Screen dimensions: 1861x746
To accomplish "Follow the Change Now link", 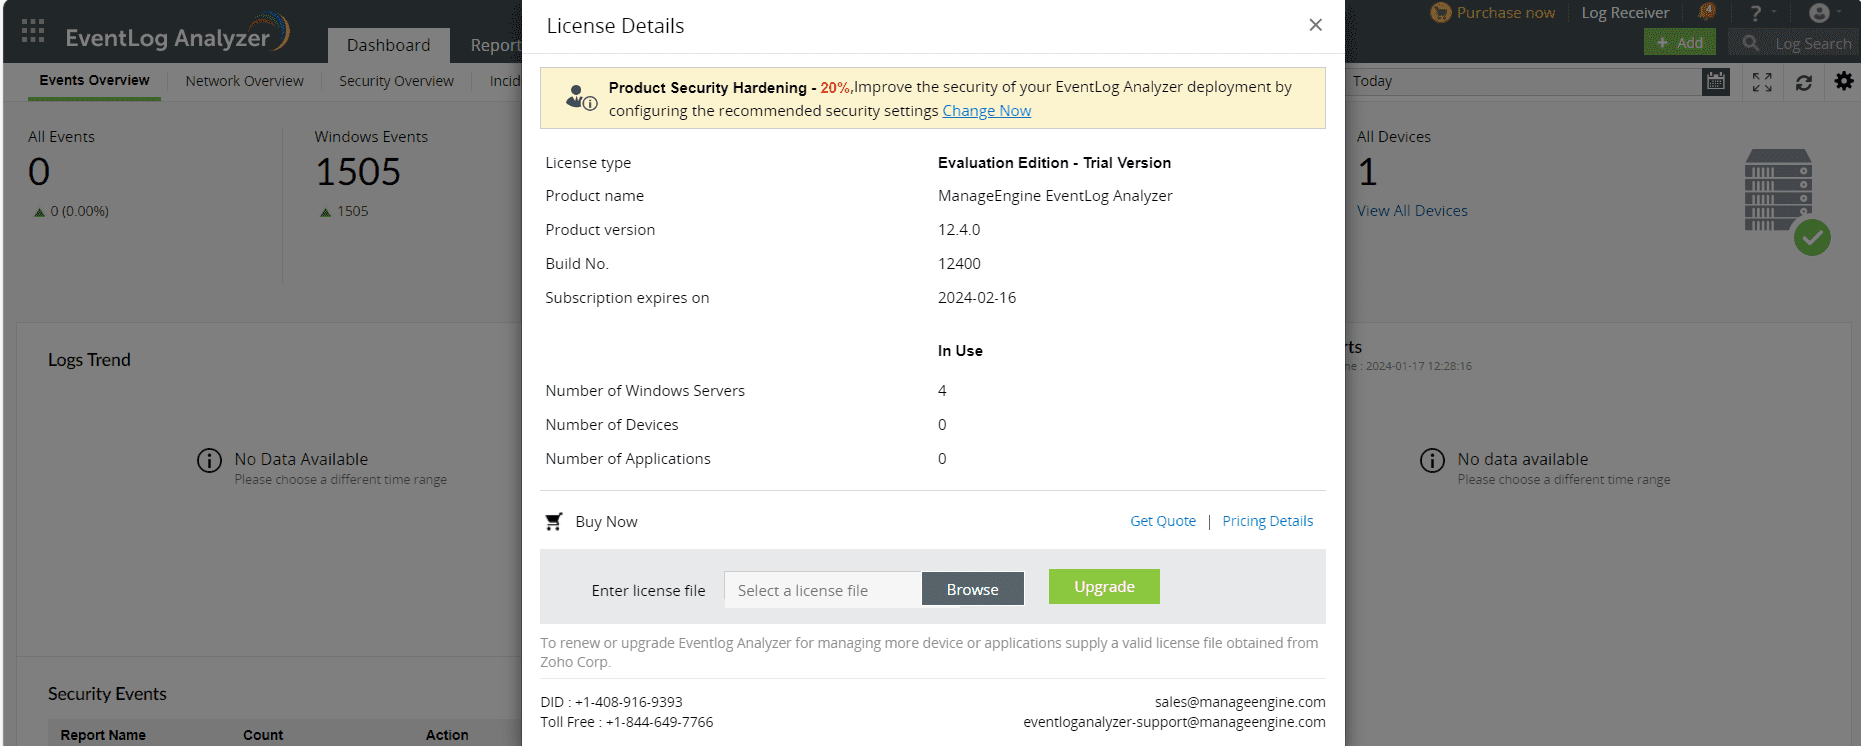I will 986,111.
